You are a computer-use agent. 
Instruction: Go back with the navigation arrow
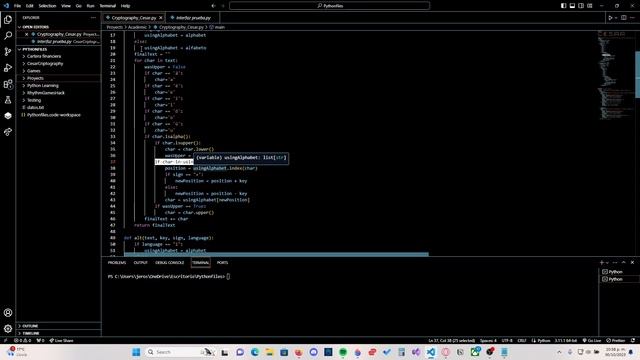point(213,6)
